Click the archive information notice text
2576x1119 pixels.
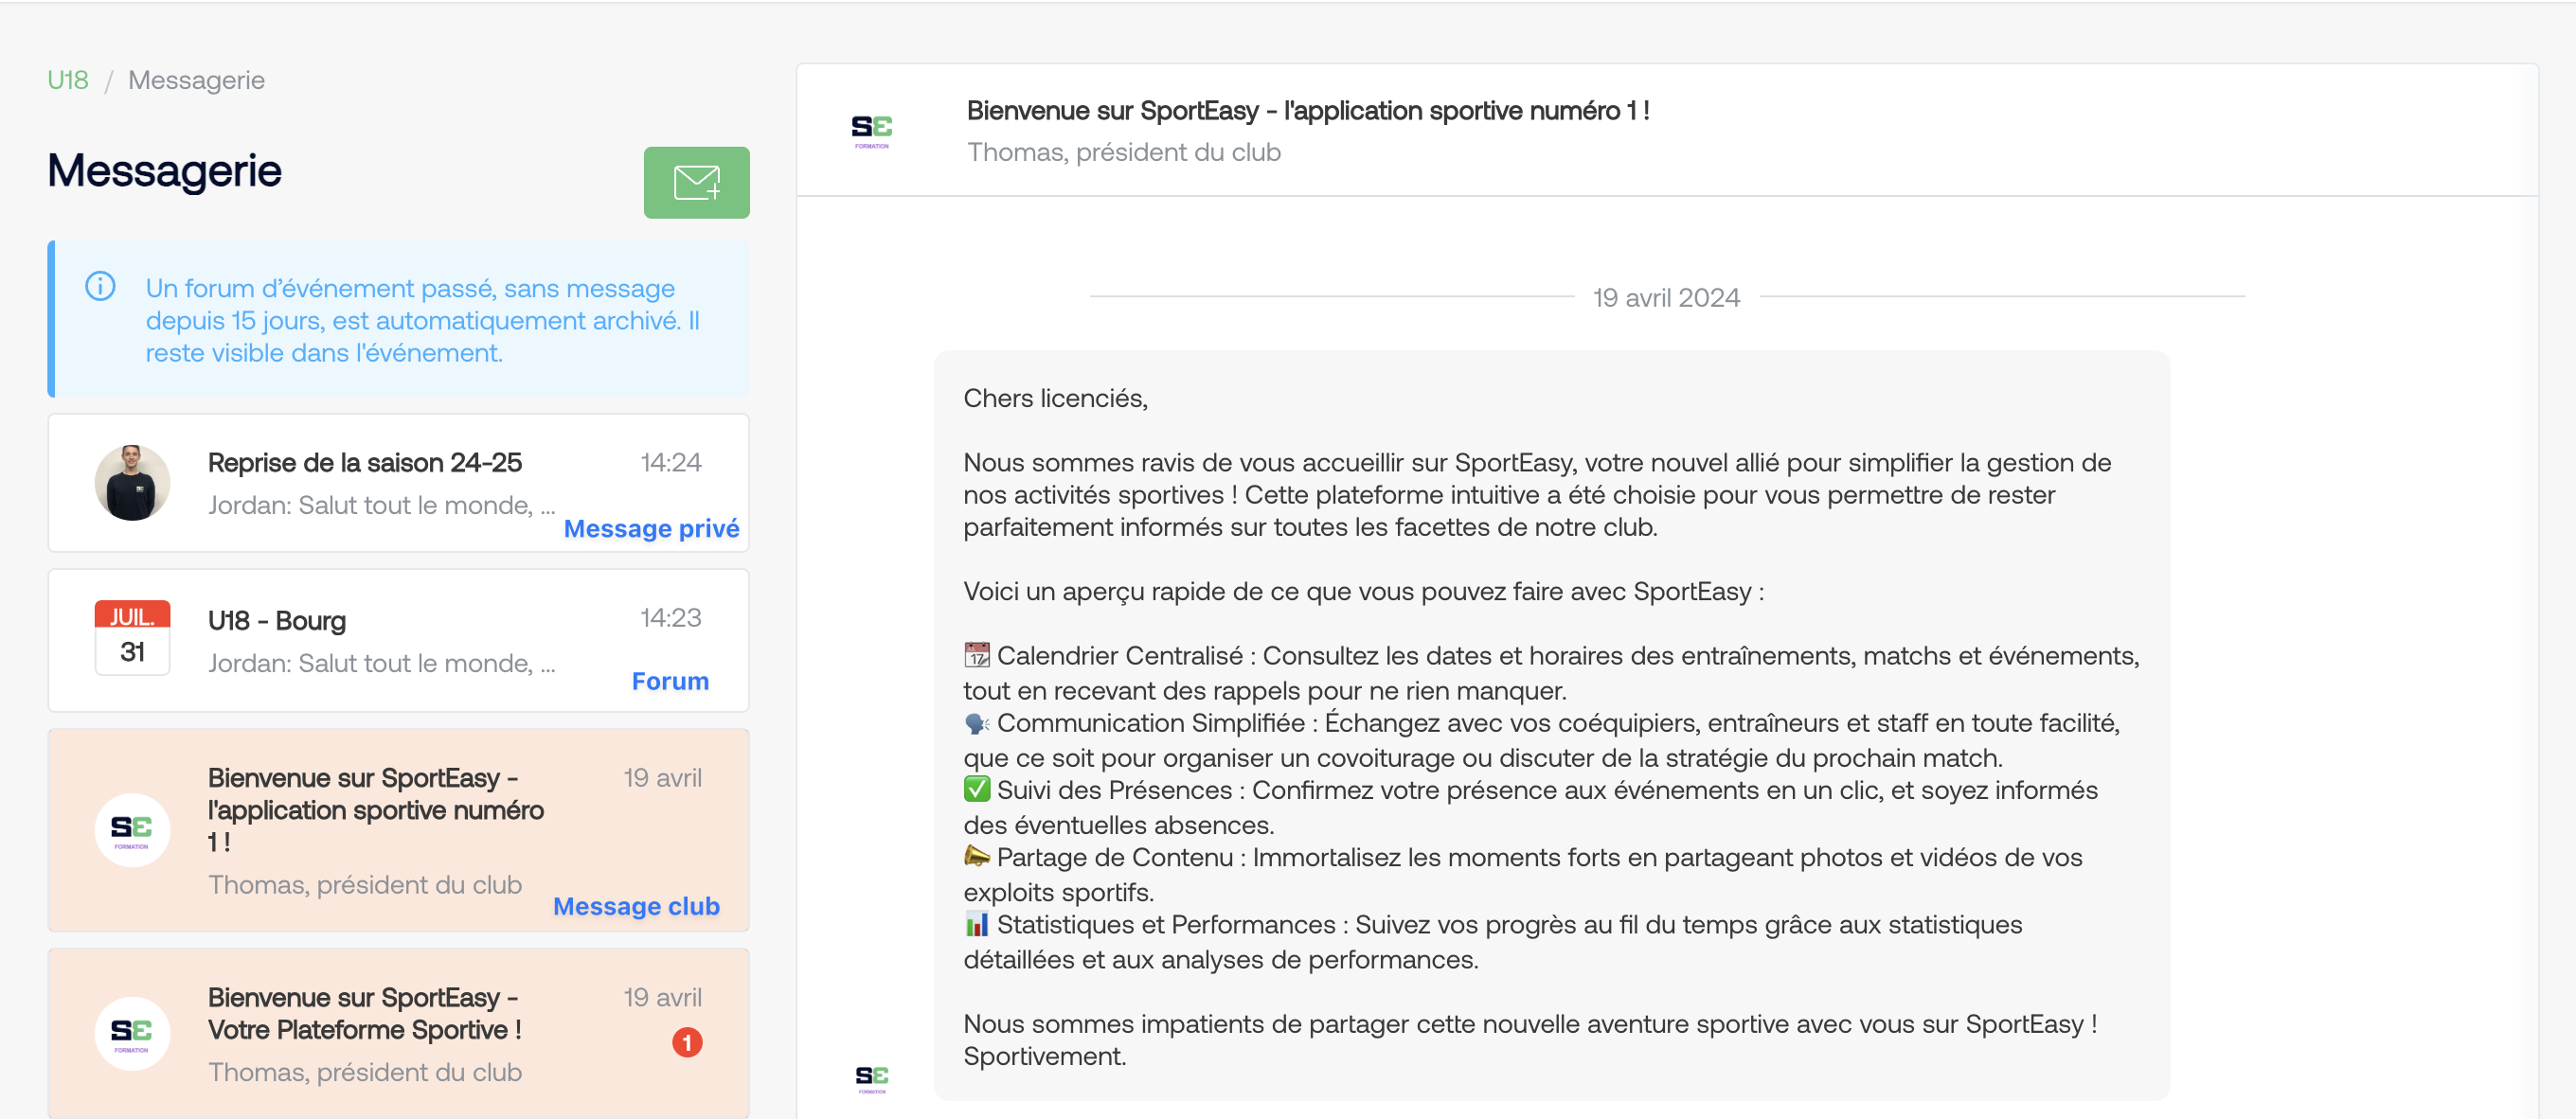click(x=423, y=320)
